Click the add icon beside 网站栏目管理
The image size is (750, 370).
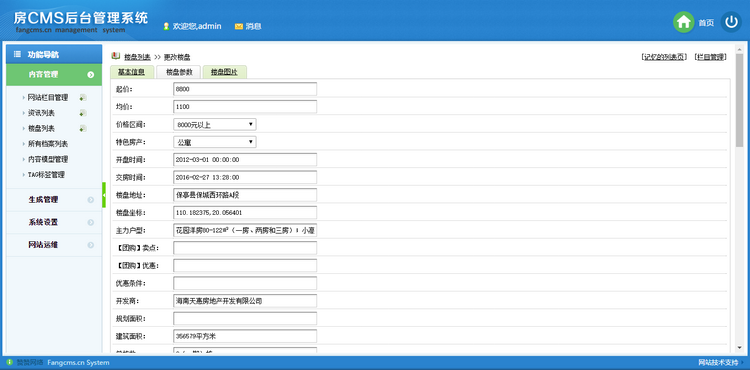pos(83,98)
